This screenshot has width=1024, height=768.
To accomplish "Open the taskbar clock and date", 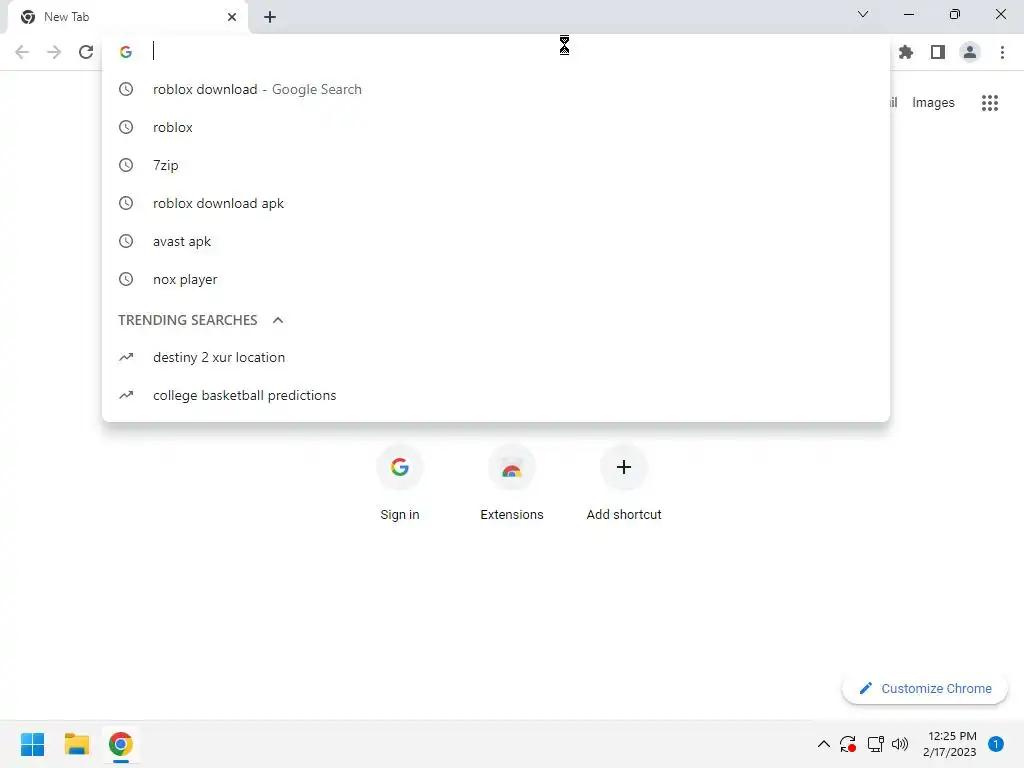I will click(950, 744).
